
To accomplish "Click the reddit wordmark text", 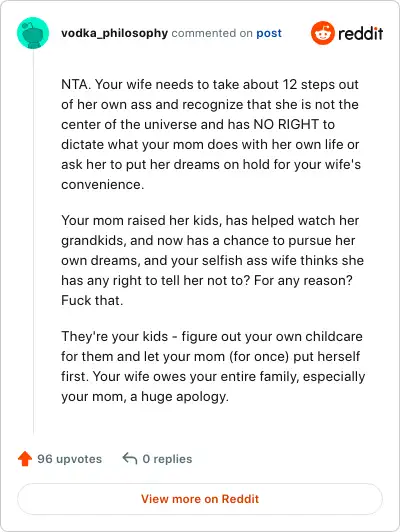I will [361, 33].
